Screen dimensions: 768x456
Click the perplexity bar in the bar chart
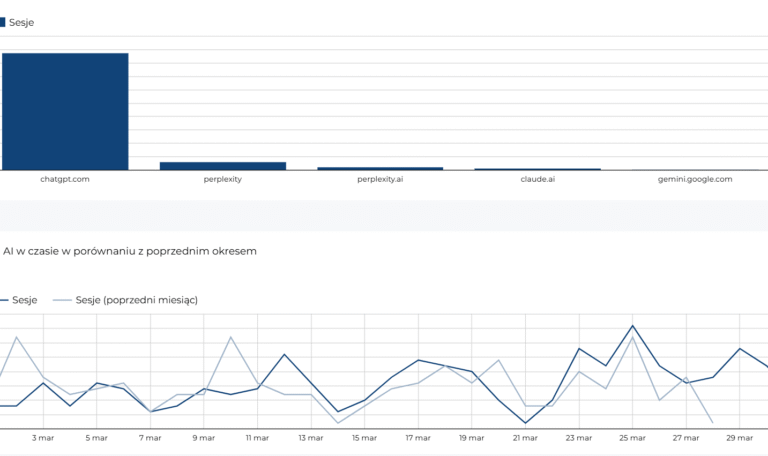[222, 165]
